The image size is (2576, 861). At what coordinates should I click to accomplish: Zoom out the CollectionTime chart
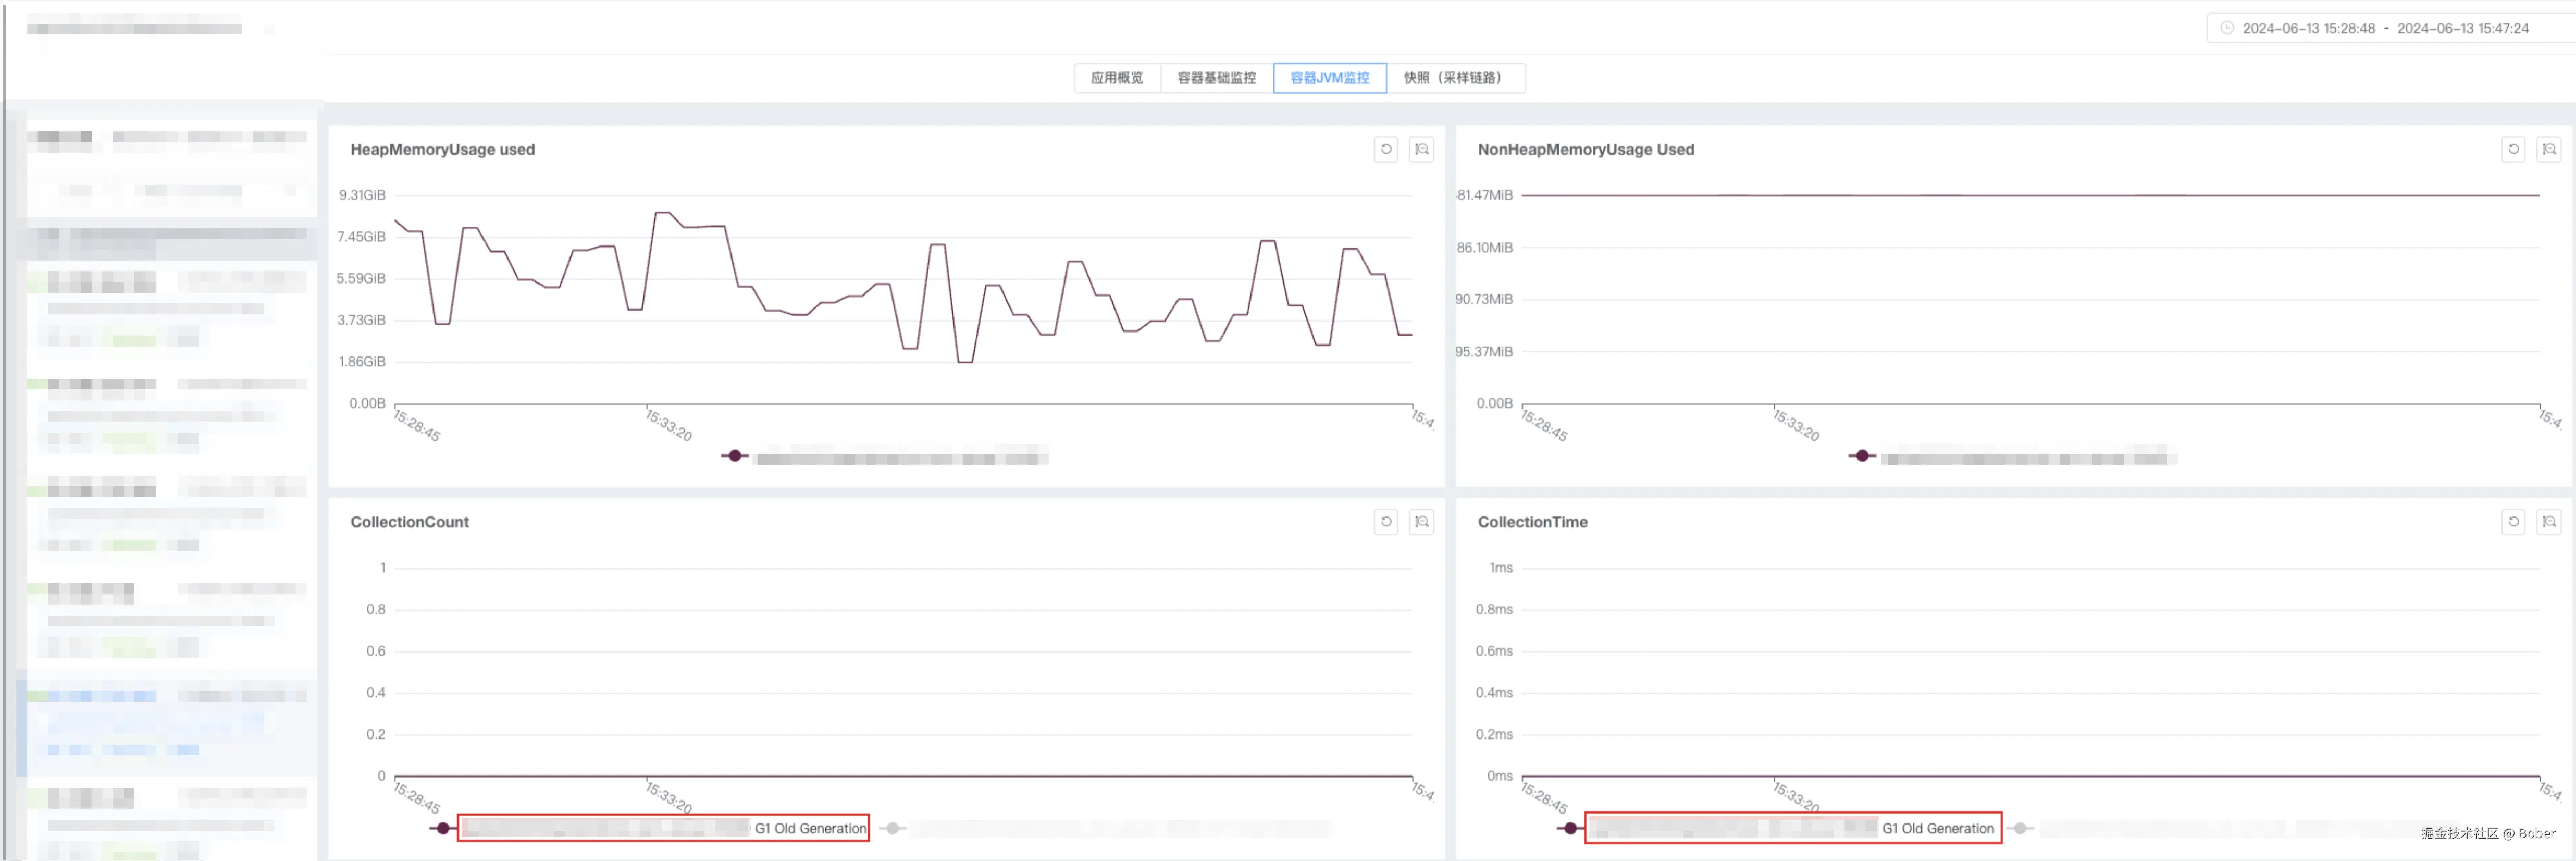tap(2548, 522)
